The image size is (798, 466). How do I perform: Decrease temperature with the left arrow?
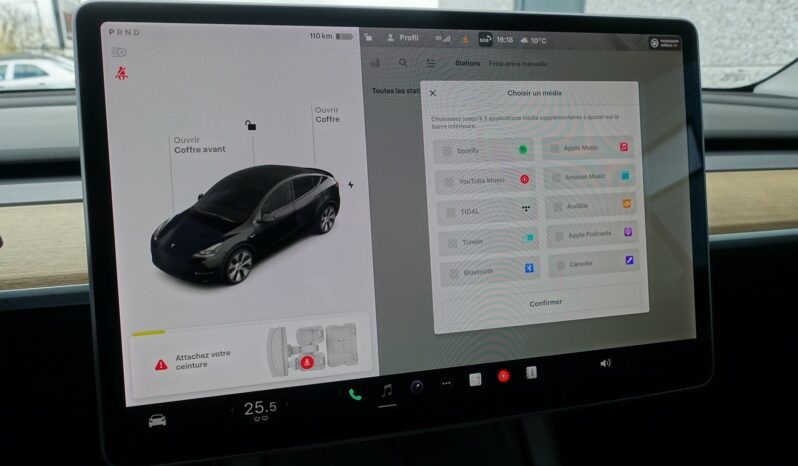click(x=232, y=410)
